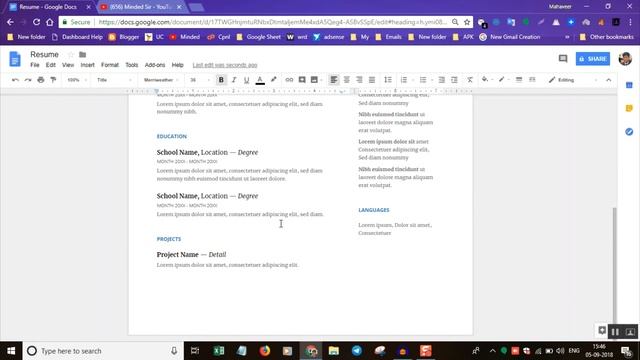The image size is (640, 360).
Task: Open line spacing options
Action: pos(388,80)
